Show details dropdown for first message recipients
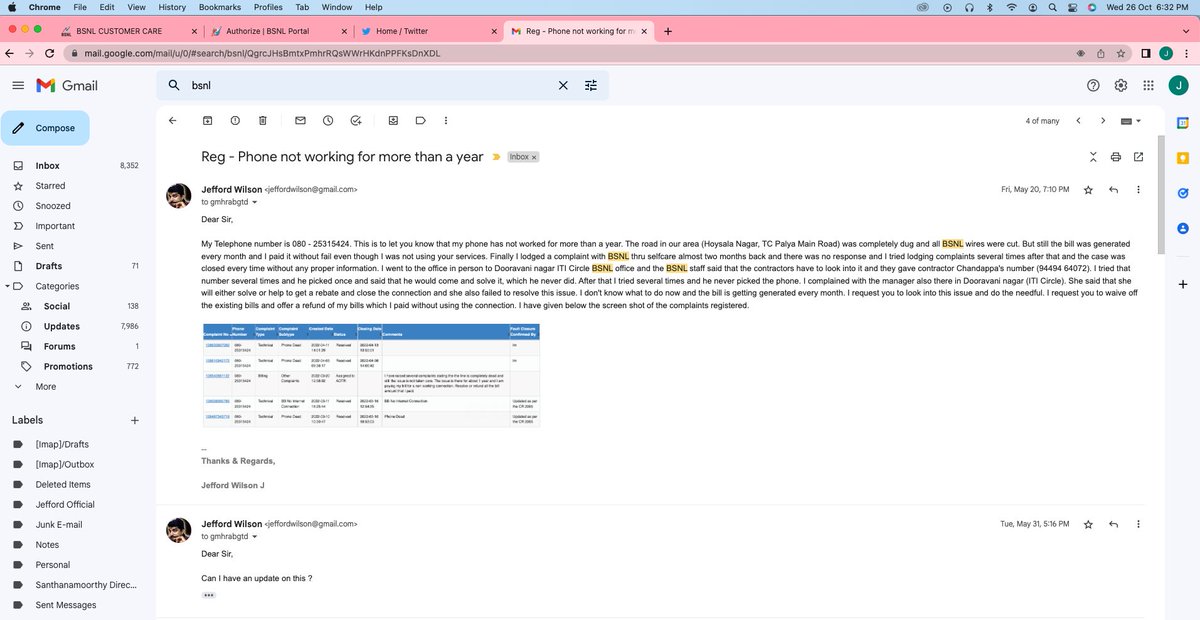 click(254, 202)
